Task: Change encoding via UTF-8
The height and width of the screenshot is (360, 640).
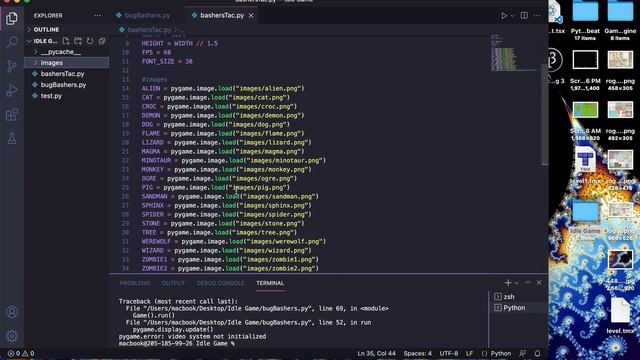Action: coord(449,353)
